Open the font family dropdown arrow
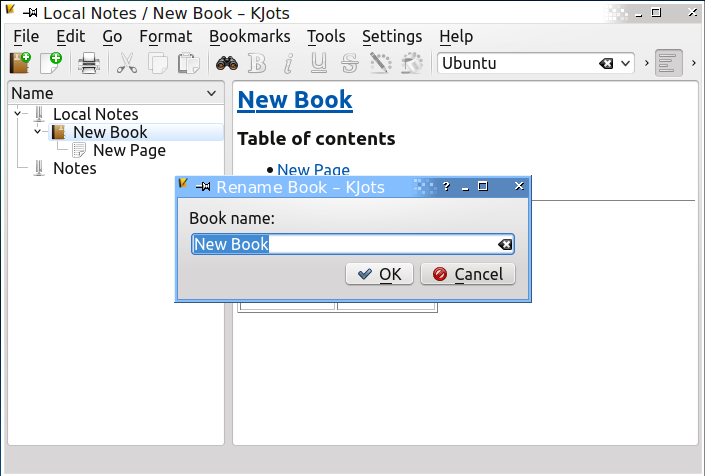 pos(625,63)
